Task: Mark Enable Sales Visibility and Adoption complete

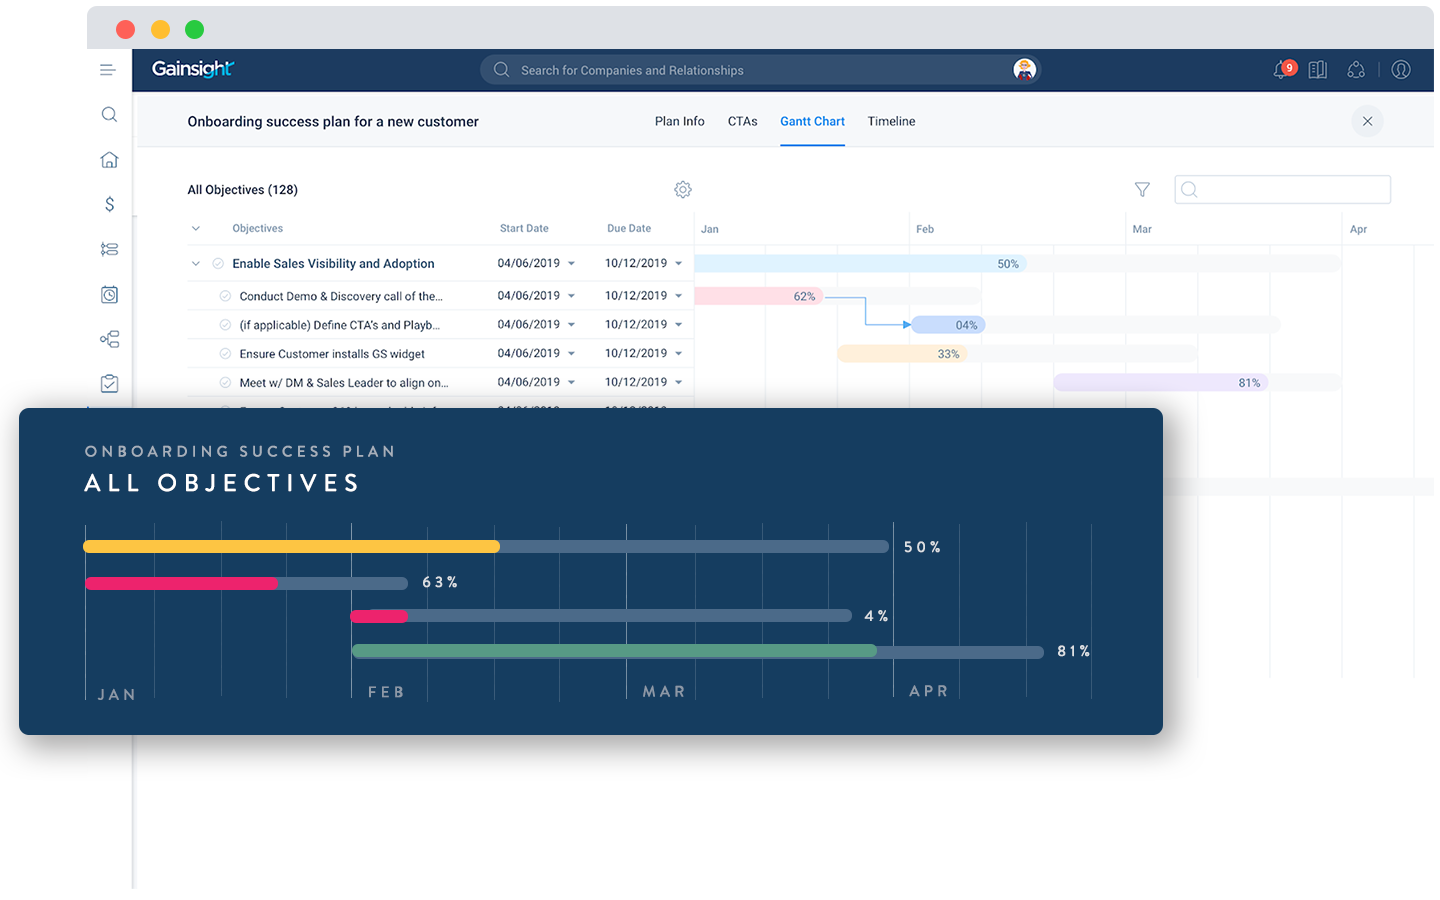Action: click(x=218, y=264)
